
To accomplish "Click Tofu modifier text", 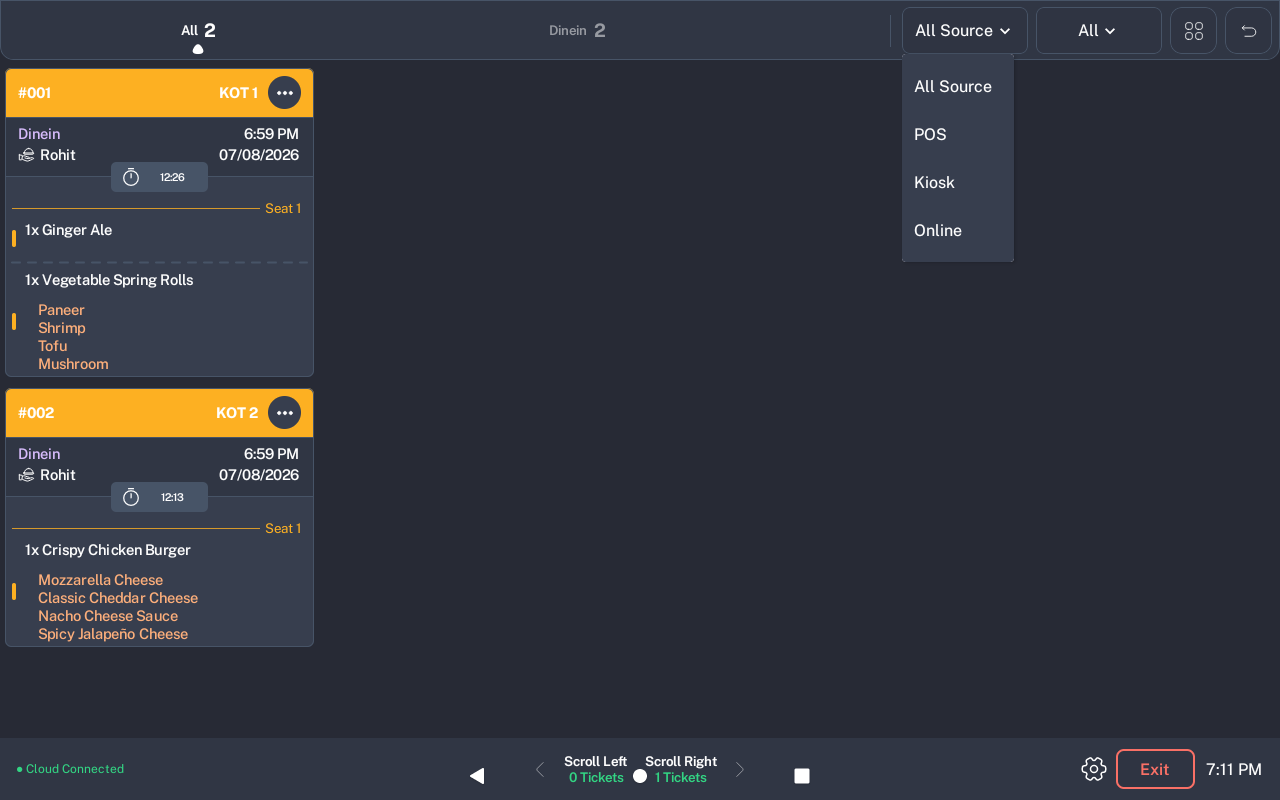I will tap(53, 346).
